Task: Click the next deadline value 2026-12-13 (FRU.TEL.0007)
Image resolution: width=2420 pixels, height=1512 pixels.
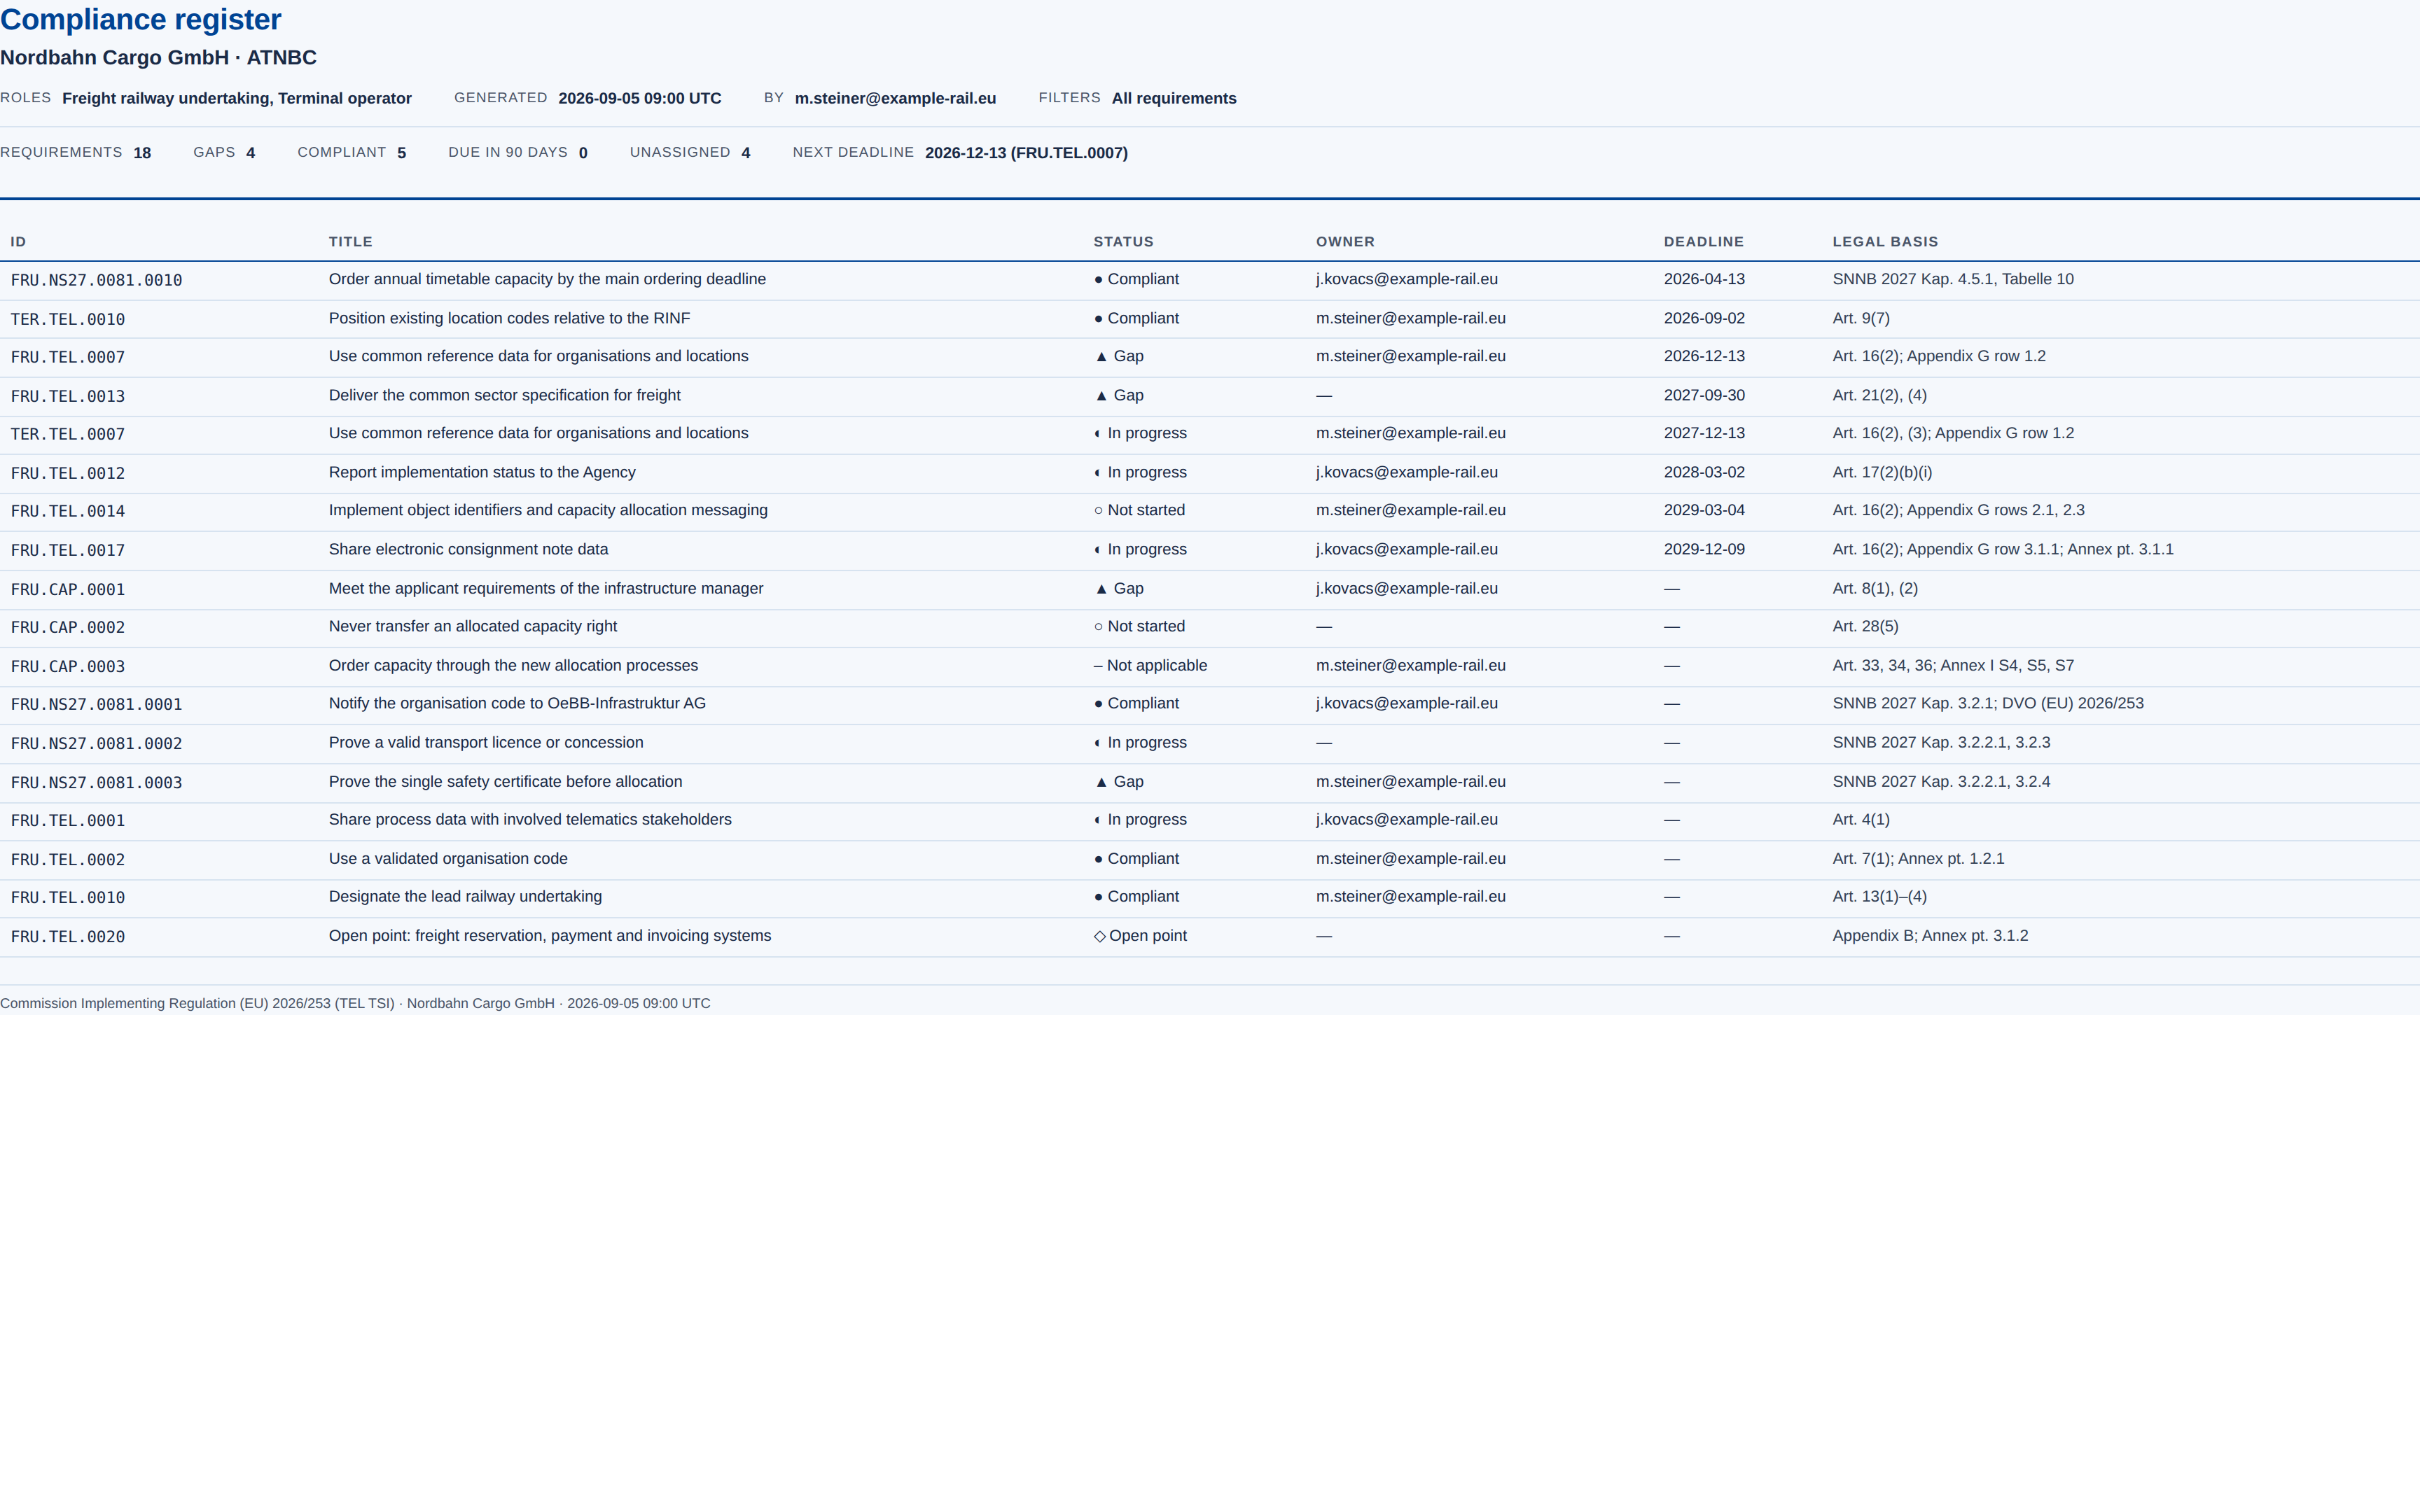Action: (1026, 153)
